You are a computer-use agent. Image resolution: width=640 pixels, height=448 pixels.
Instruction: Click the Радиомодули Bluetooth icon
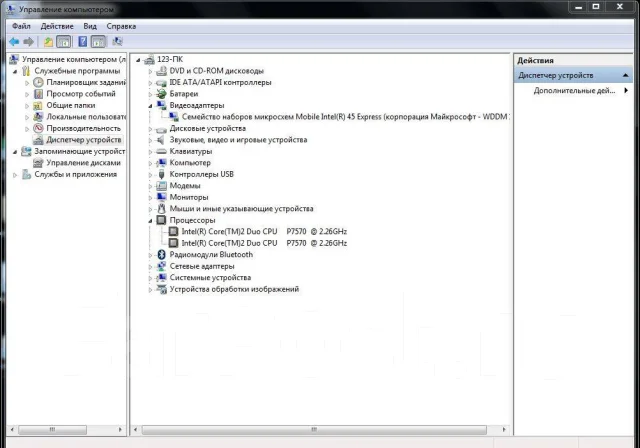point(162,255)
